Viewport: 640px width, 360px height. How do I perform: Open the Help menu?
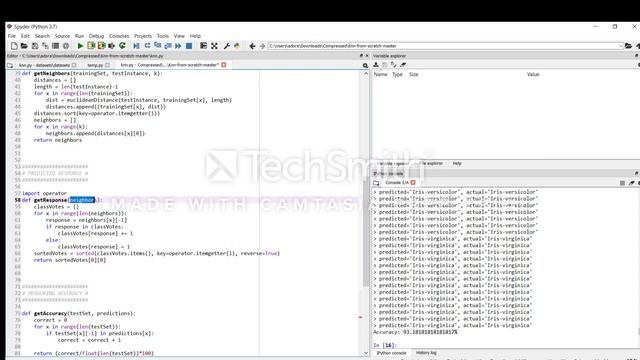pos(195,36)
